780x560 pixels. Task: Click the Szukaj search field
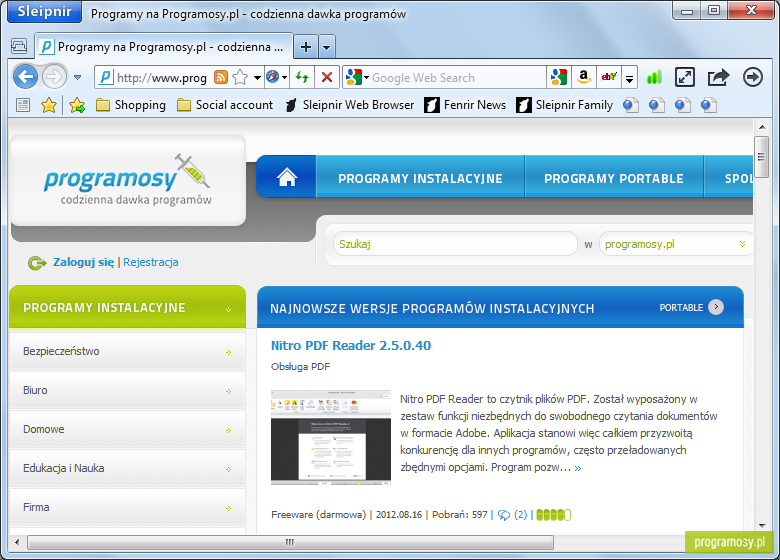tap(455, 244)
